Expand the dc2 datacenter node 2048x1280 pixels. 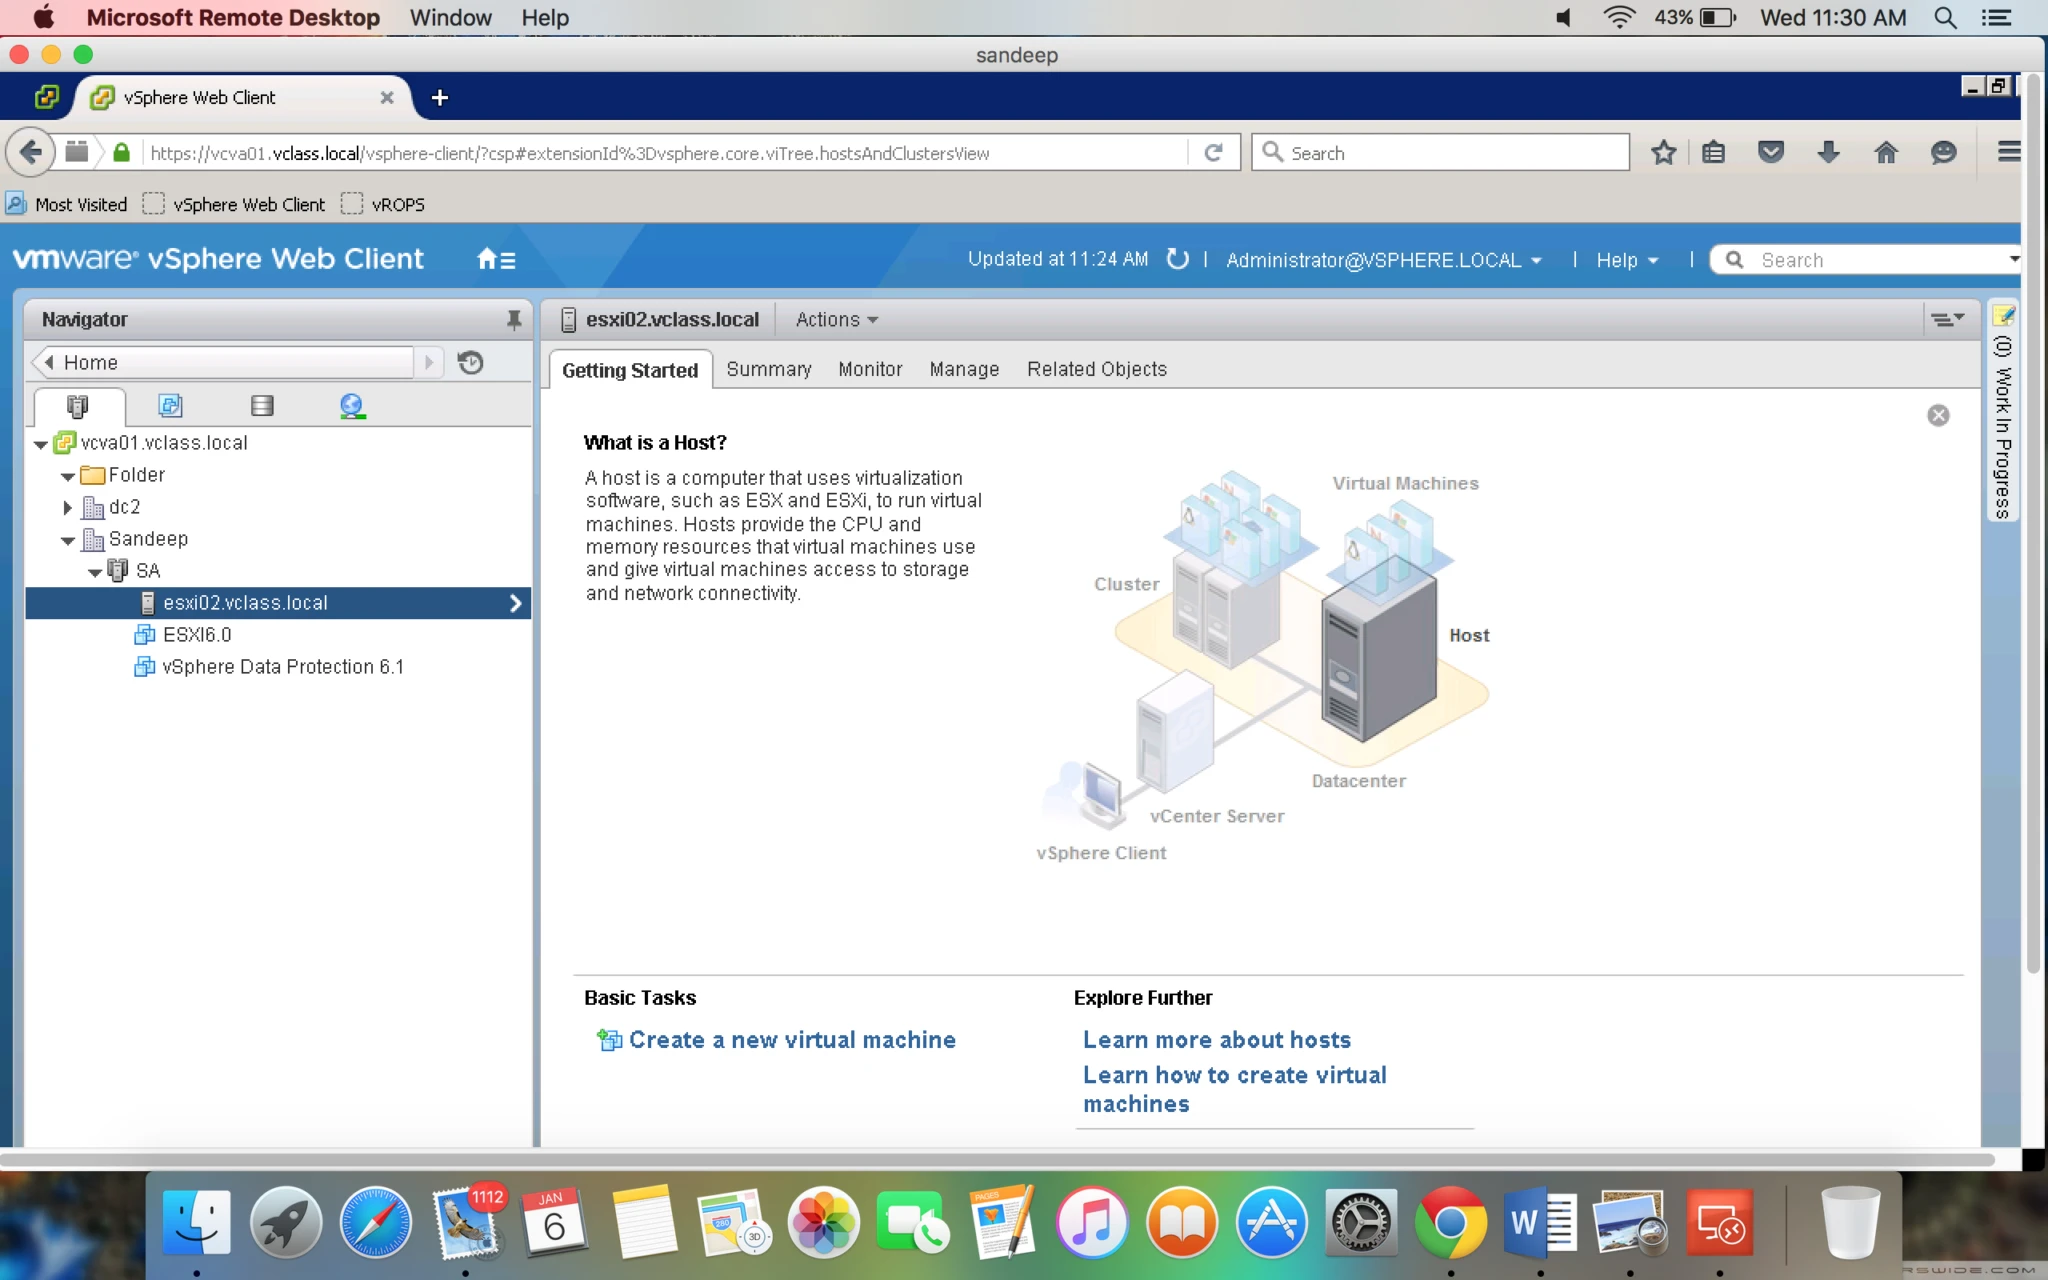(67, 507)
